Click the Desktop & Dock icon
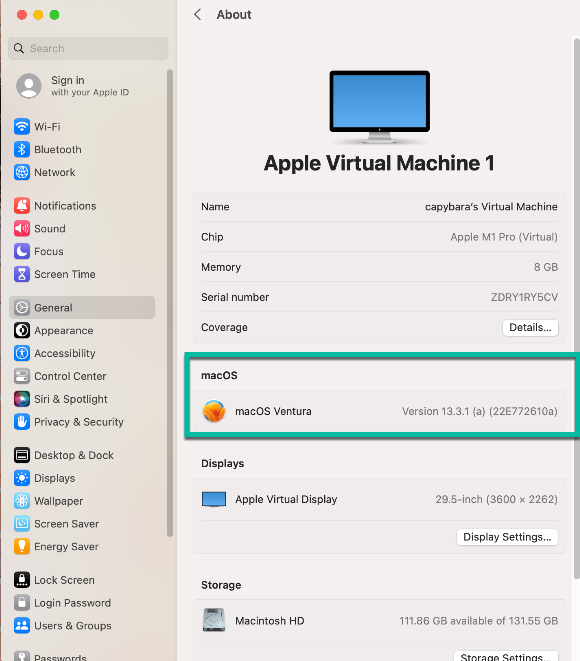 [21, 455]
